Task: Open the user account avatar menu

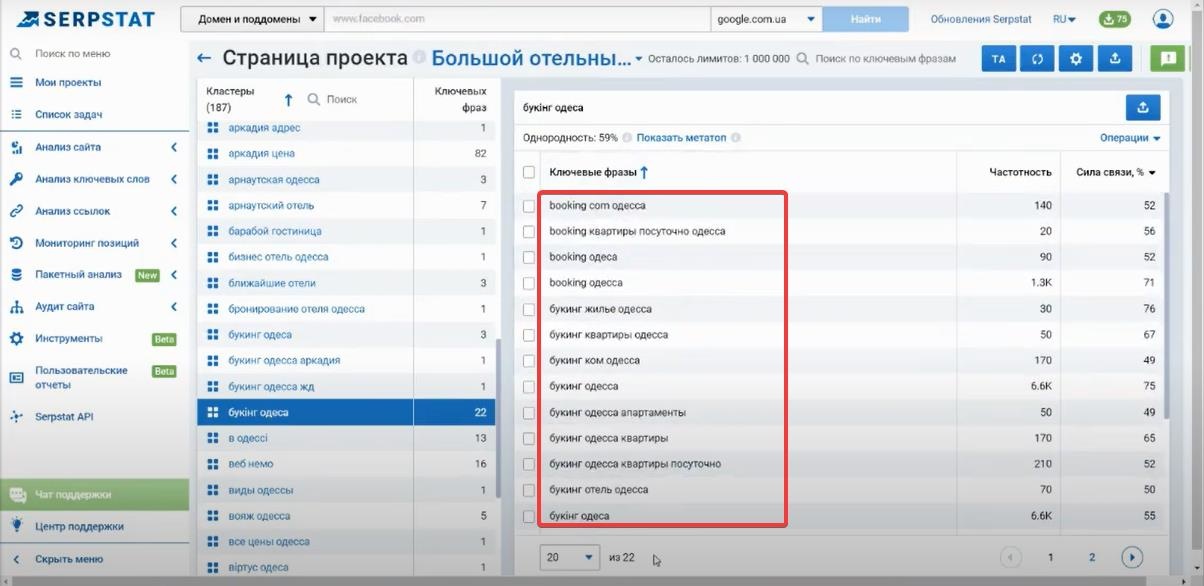Action: [1163, 19]
